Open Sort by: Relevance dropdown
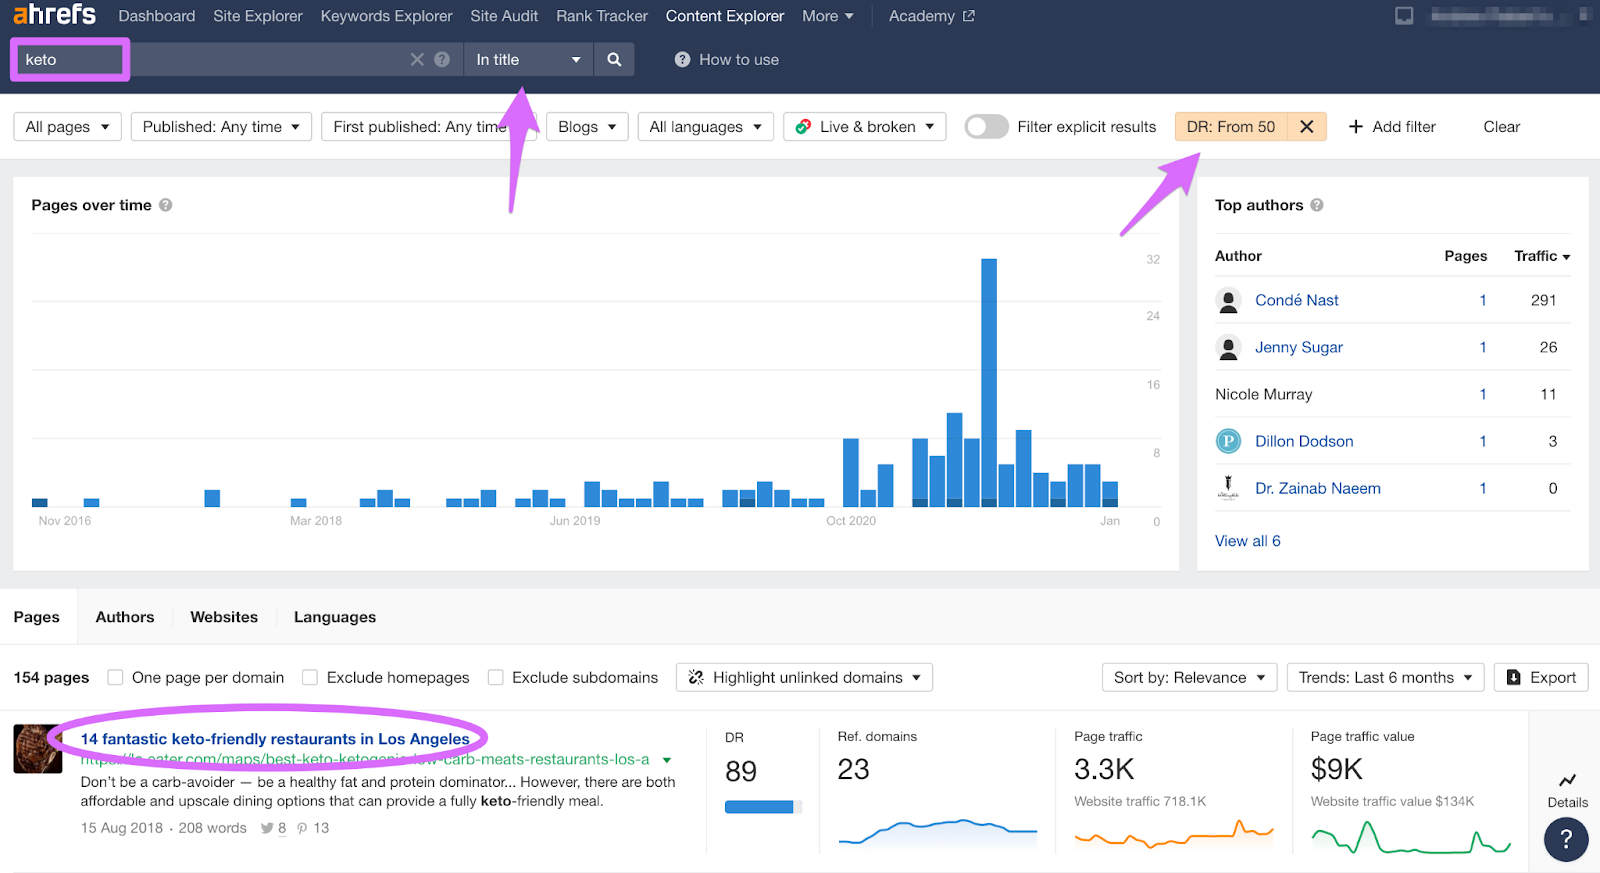The height and width of the screenshot is (873, 1600). pos(1190,678)
